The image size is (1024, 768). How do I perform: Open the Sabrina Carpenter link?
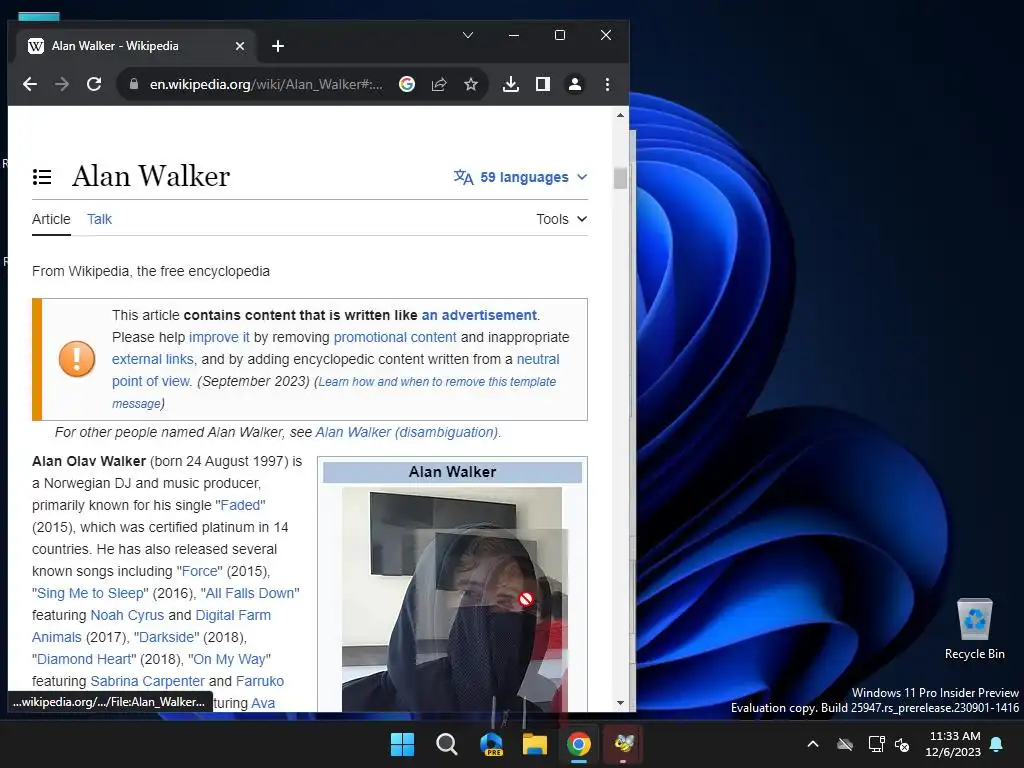coord(147,681)
